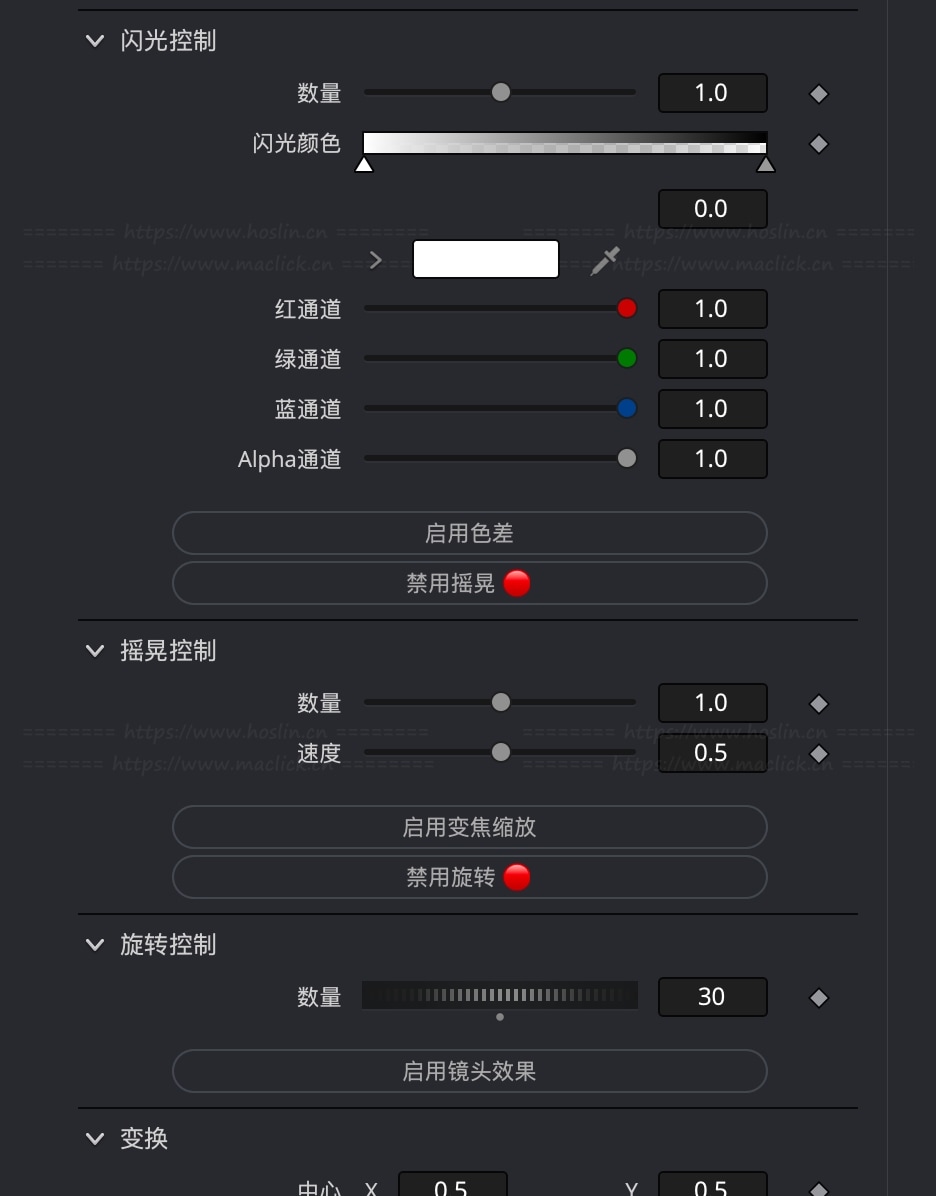Select the gray right gradient stop

click(x=766, y=164)
